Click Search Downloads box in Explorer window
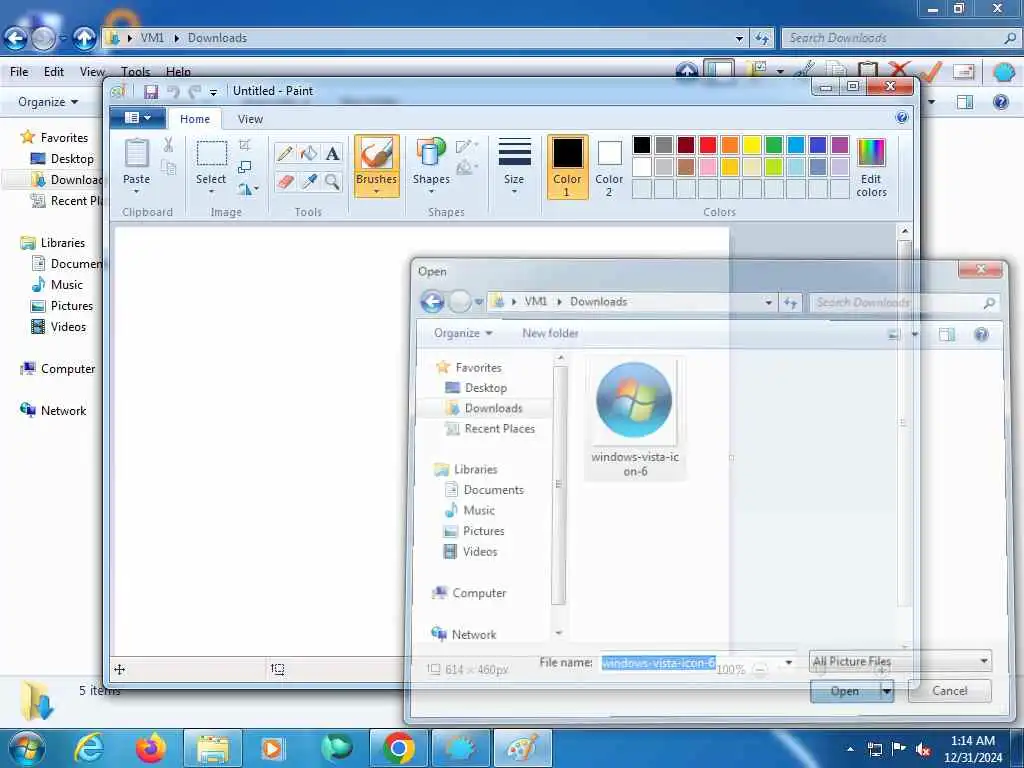The image size is (1024, 768). click(900, 39)
